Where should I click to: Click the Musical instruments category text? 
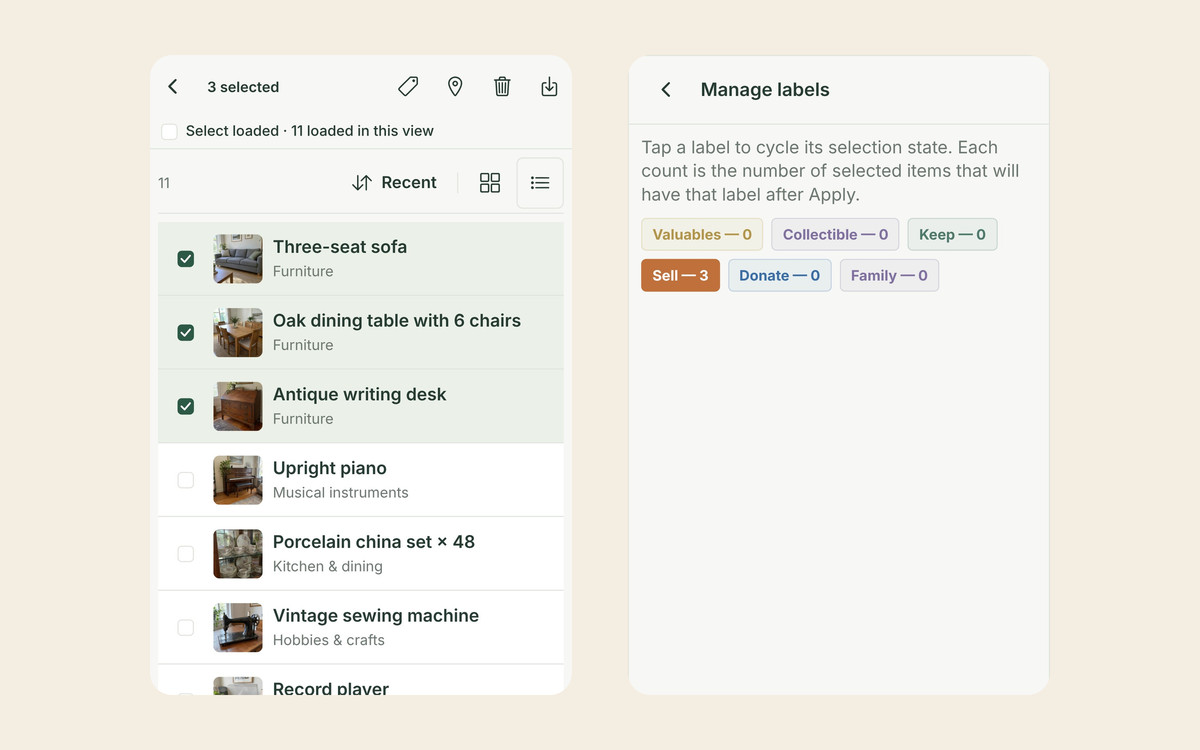(x=341, y=493)
